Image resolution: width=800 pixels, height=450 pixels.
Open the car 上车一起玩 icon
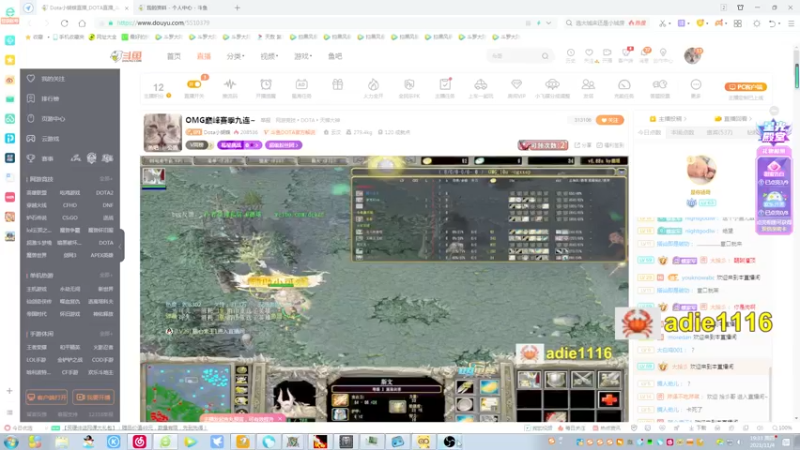point(481,84)
